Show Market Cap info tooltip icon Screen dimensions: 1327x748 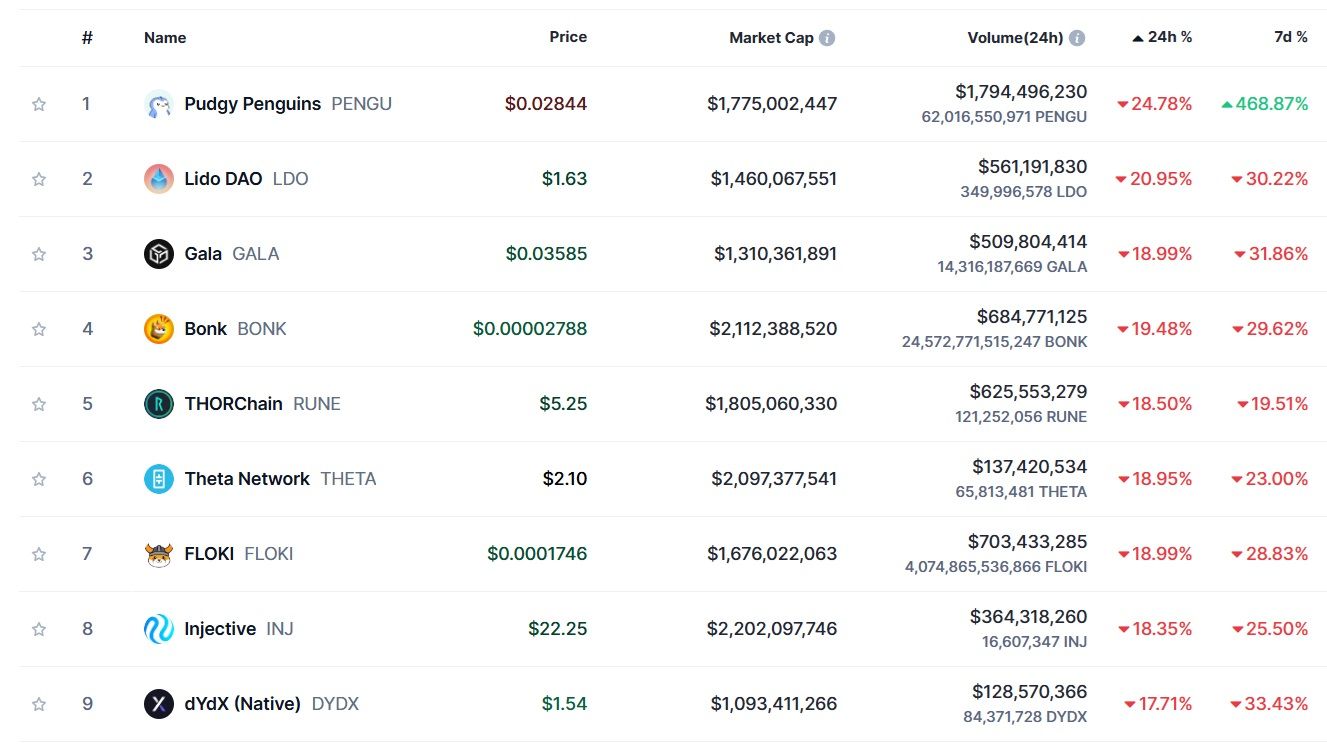tap(827, 38)
